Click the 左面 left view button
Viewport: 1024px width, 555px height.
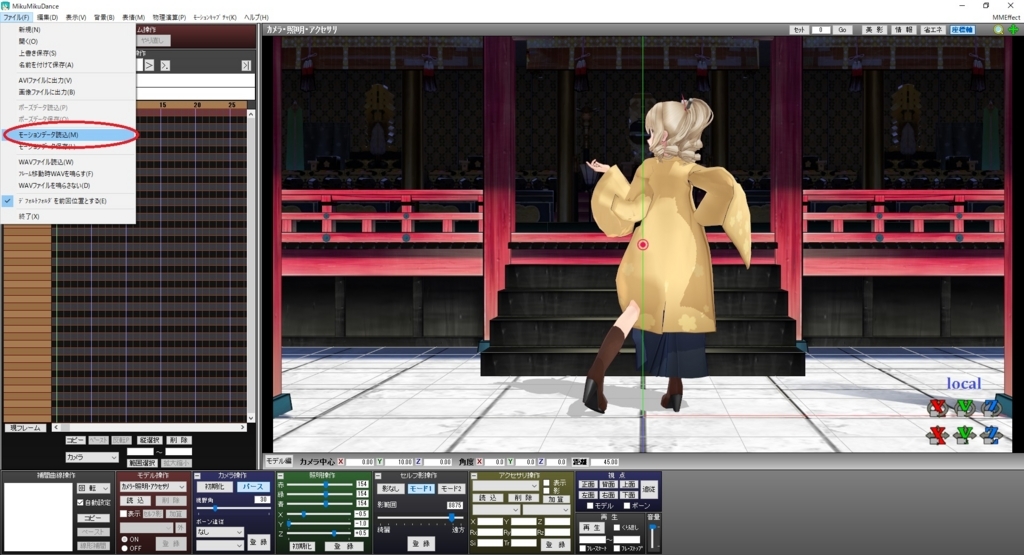tap(588, 495)
